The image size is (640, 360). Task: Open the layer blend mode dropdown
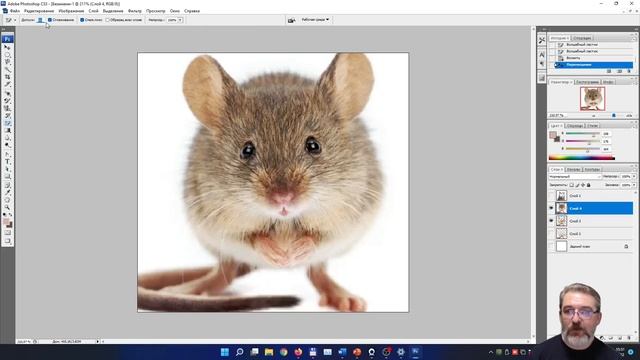click(x=575, y=177)
